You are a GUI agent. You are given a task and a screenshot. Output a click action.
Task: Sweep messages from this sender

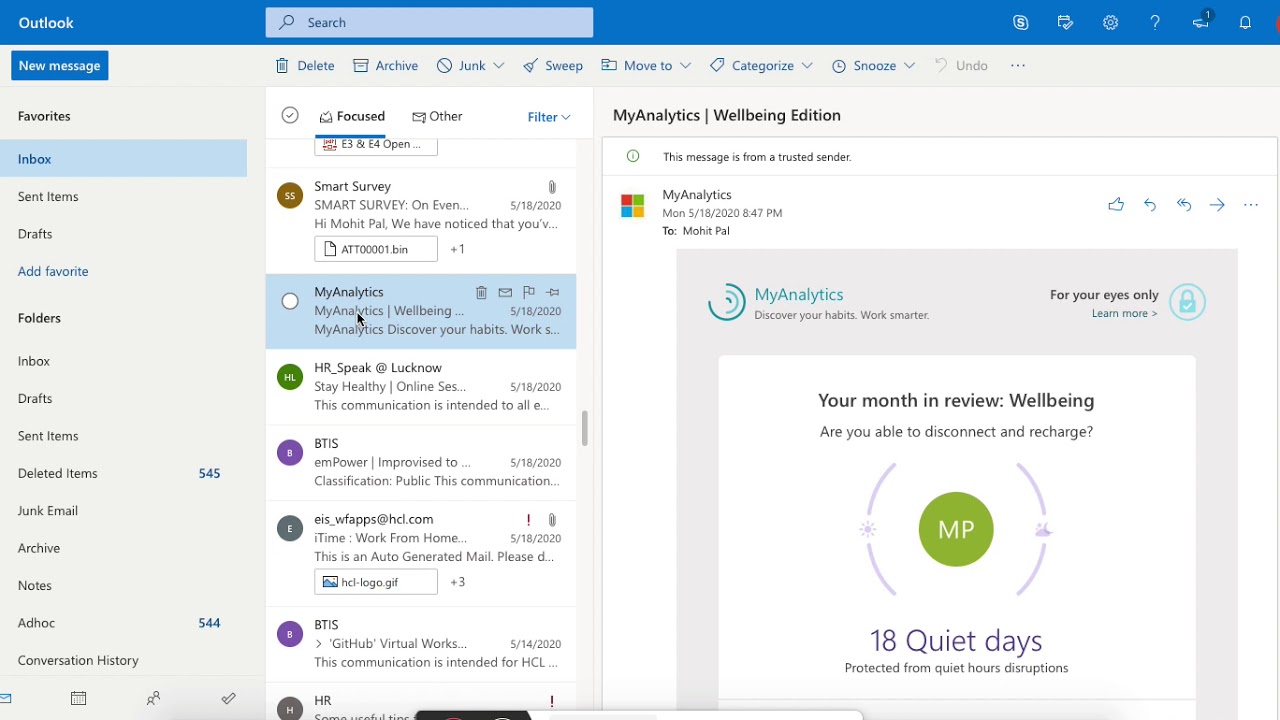553,65
